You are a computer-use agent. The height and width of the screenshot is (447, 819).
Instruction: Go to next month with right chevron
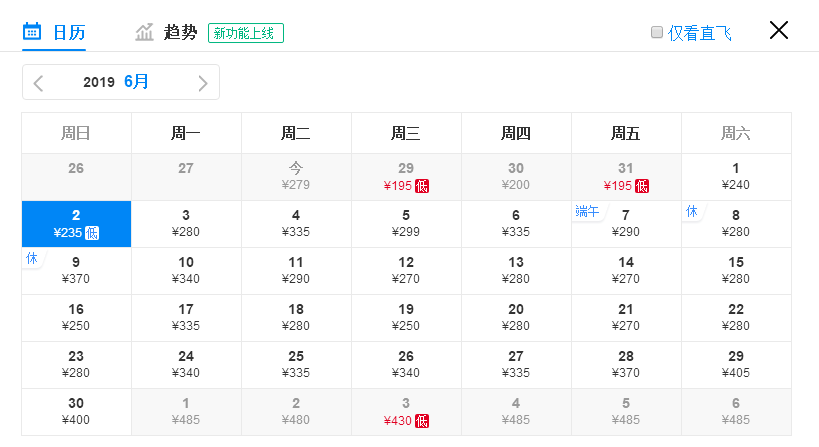click(x=203, y=83)
